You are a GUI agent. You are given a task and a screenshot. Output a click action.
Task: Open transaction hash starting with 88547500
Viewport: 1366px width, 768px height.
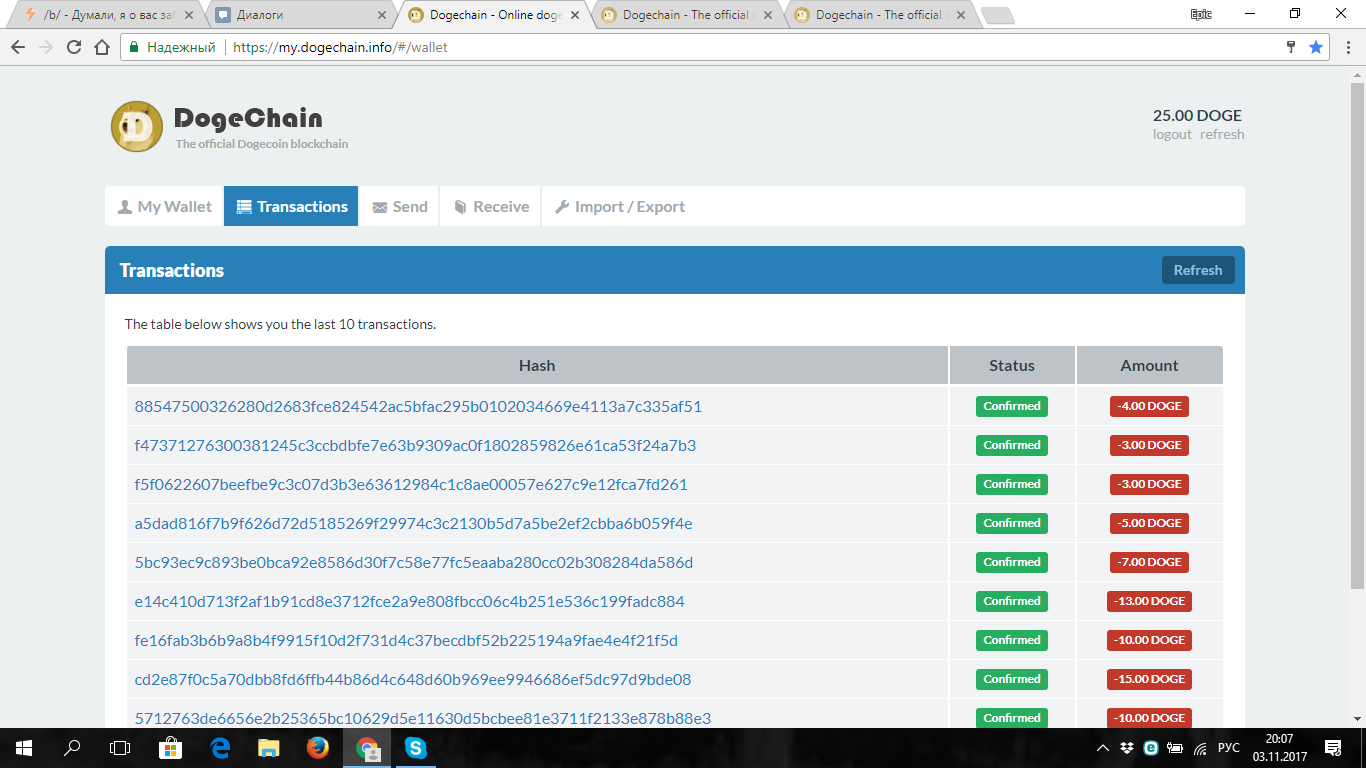tap(418, 407)
